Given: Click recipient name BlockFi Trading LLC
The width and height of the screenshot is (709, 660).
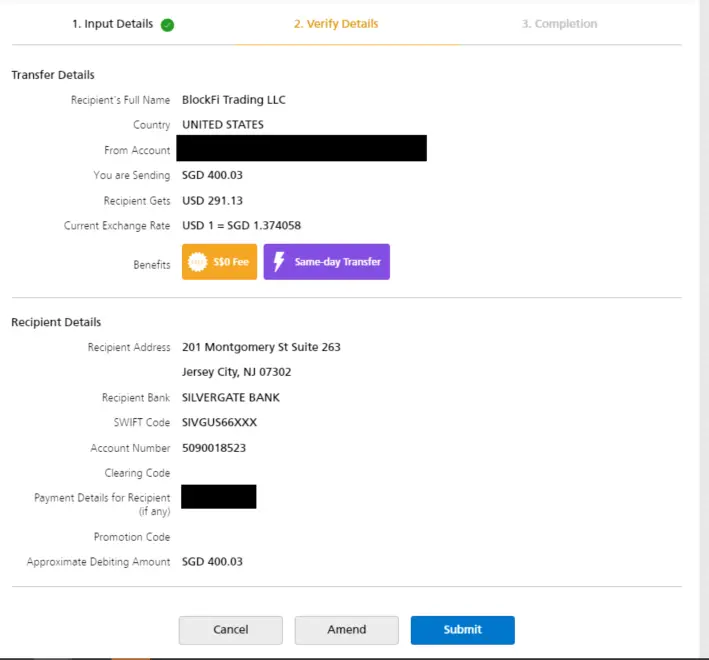Looking at the screenshot, I should (234, 100).
